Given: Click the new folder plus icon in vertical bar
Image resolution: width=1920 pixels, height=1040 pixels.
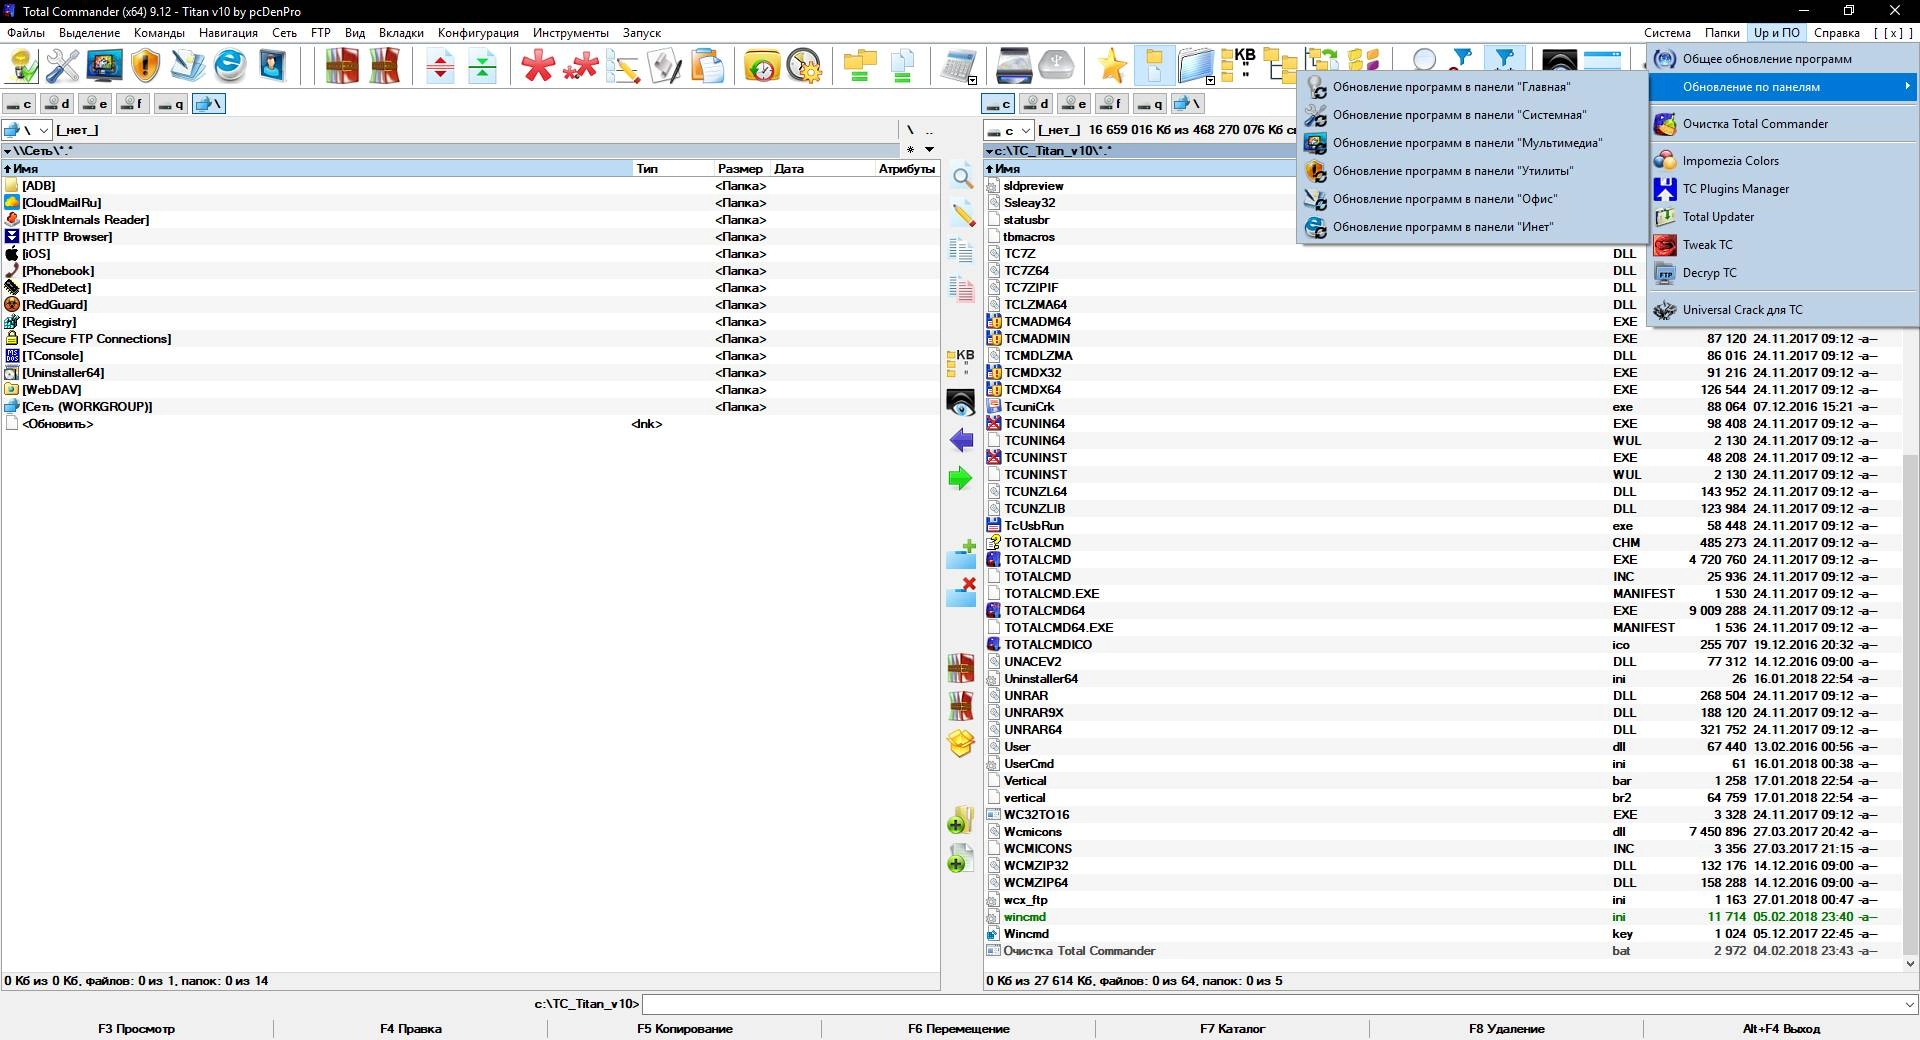Looking at the screenshot, I should click(x=961, y=554).
